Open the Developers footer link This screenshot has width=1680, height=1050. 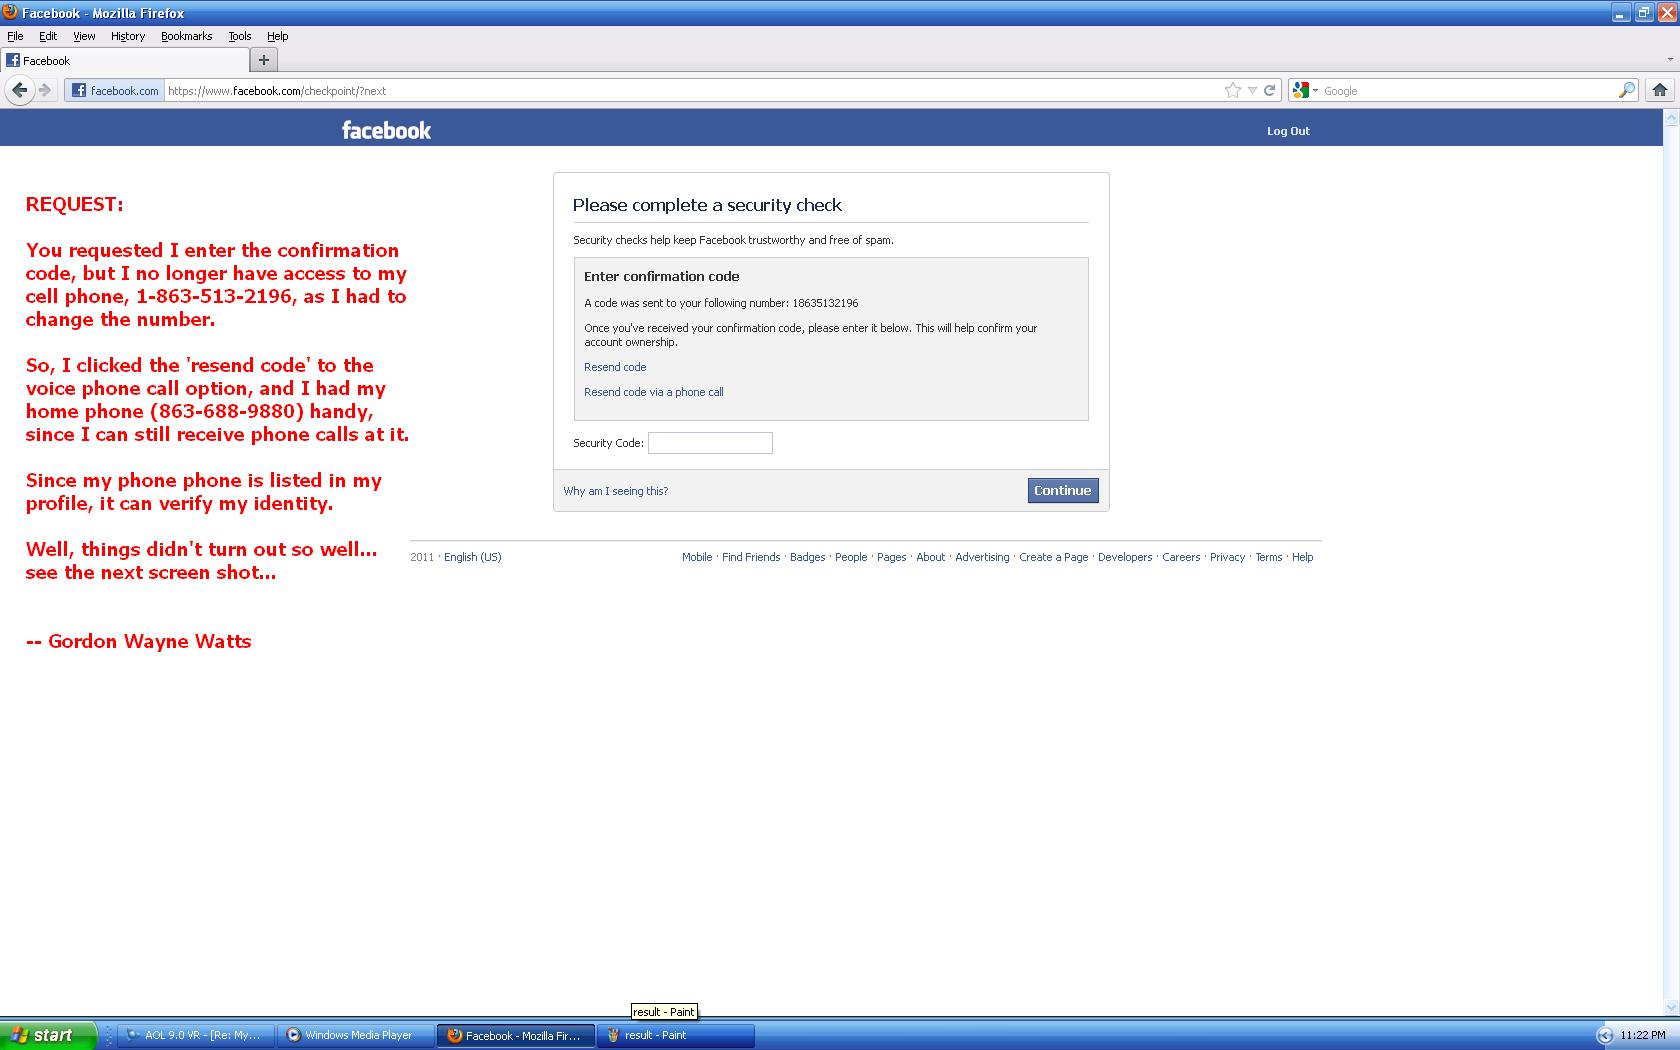click(x=1125, y=557)
